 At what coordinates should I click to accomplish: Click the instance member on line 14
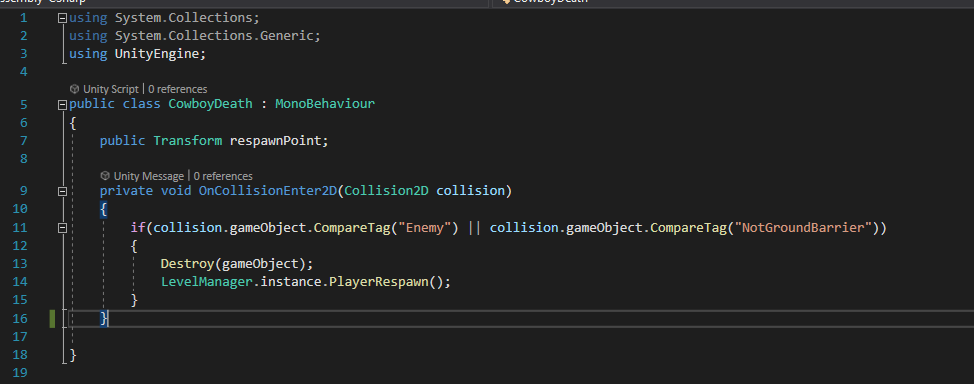click(x=291, y=281)
